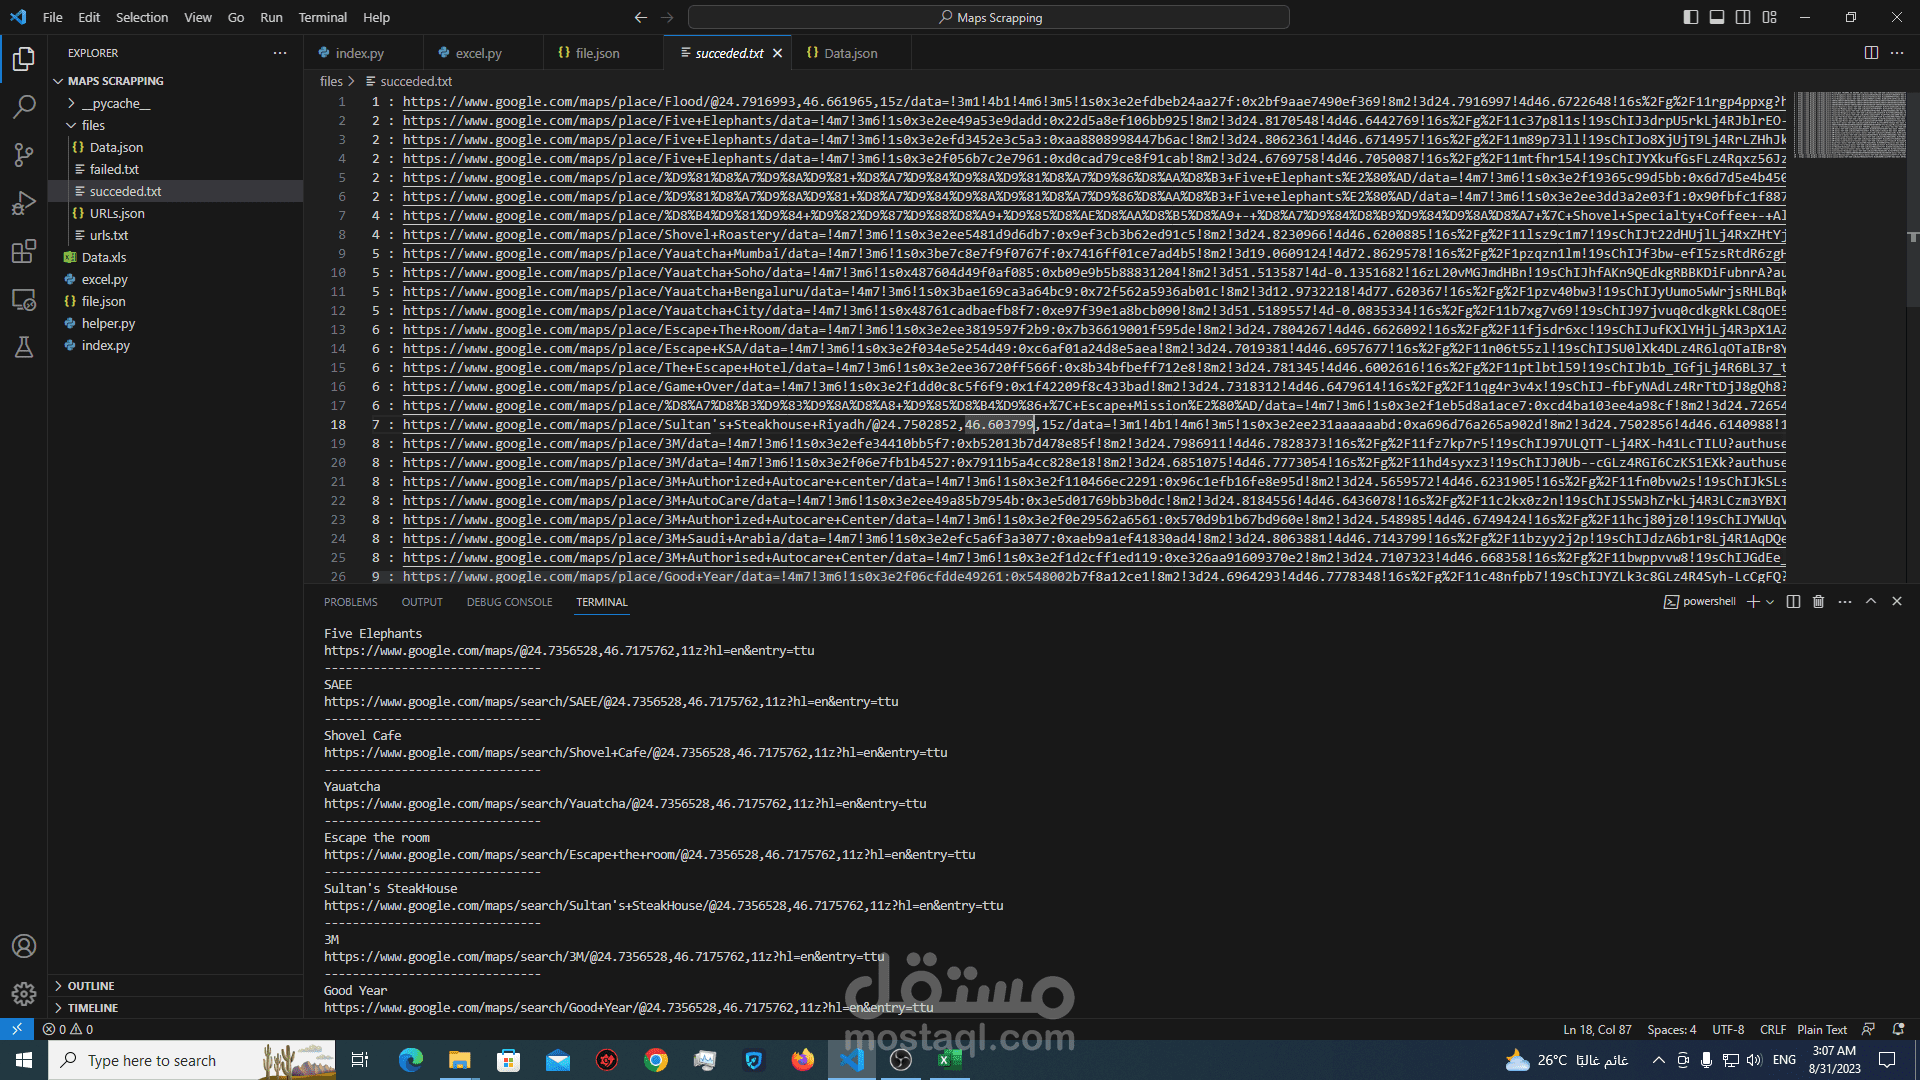This screenshot has width=1920, height=1080.
Task: Open the Five Elephants maps link in terminal
Action: 568,651
